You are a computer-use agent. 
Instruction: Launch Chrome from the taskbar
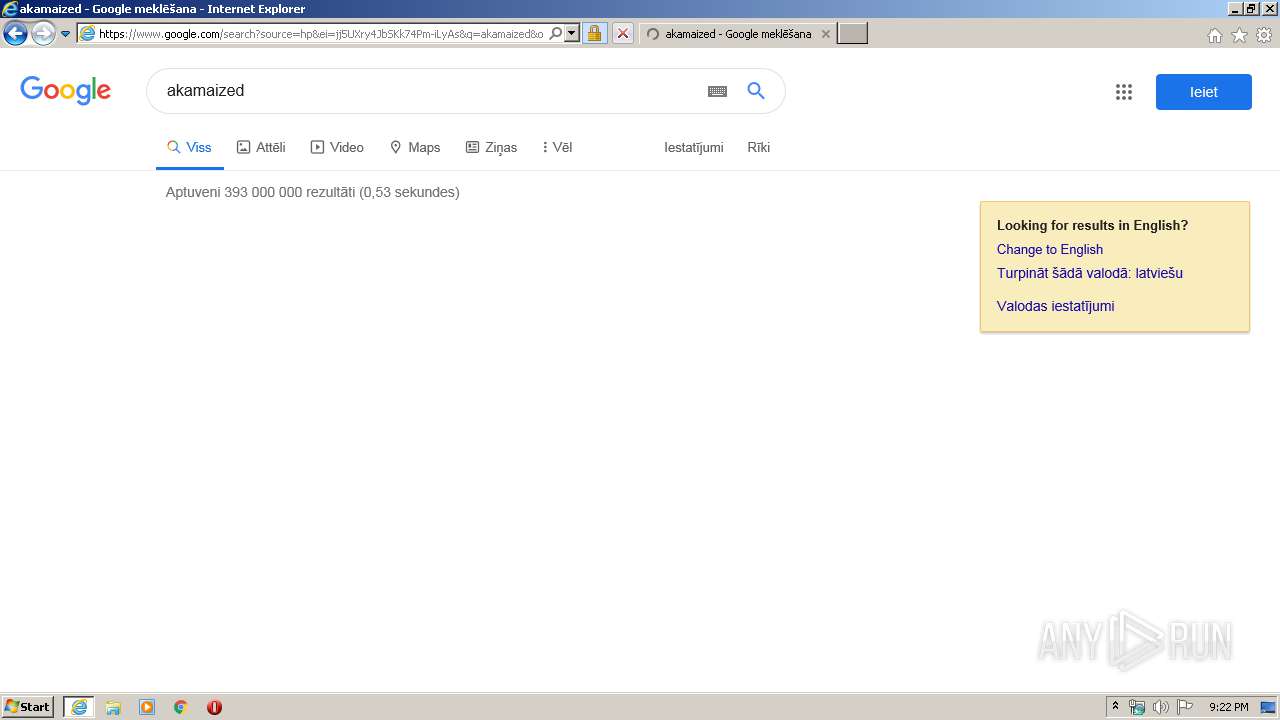point(181,707)
